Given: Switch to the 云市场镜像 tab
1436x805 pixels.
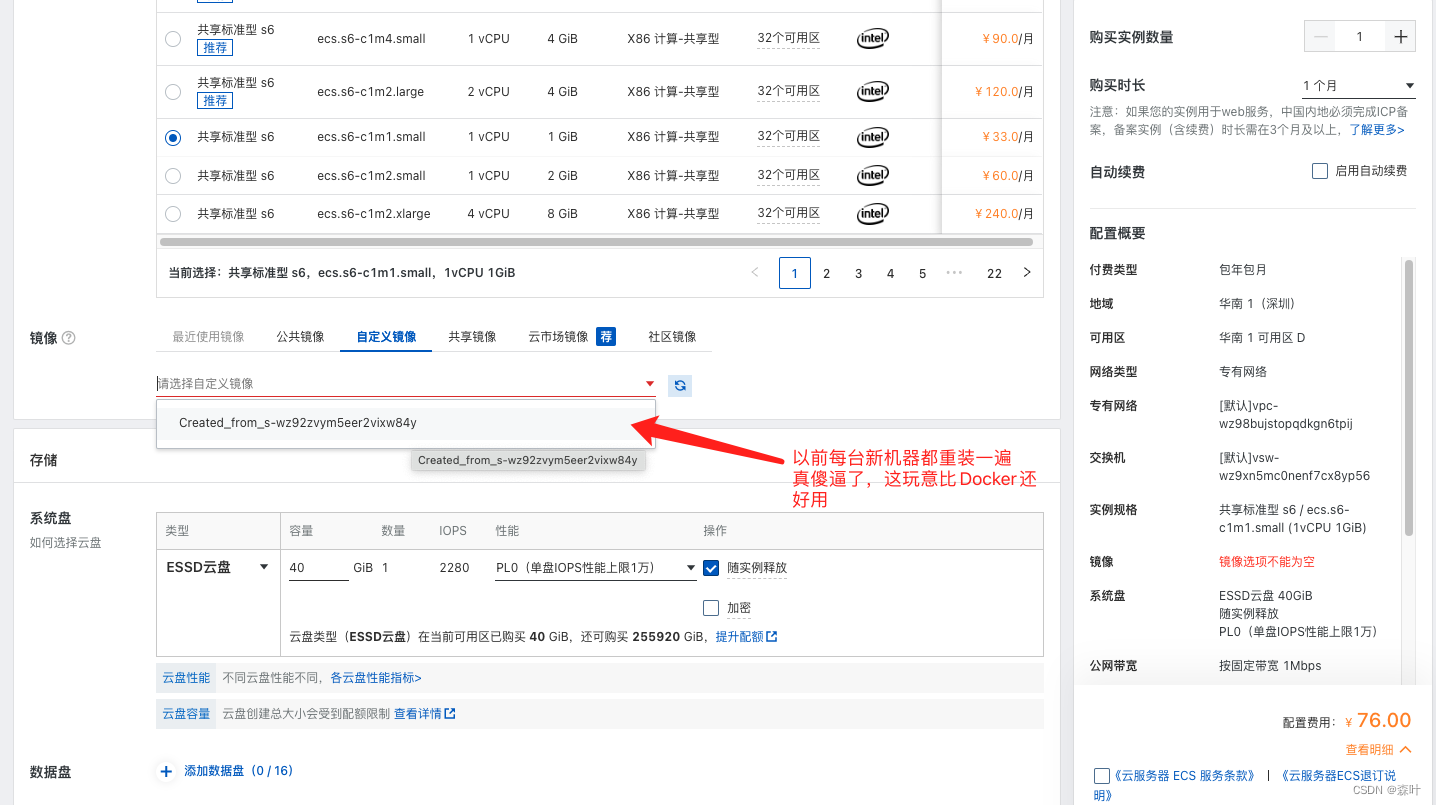Looking at the screenshot, I should pos(558,337).
